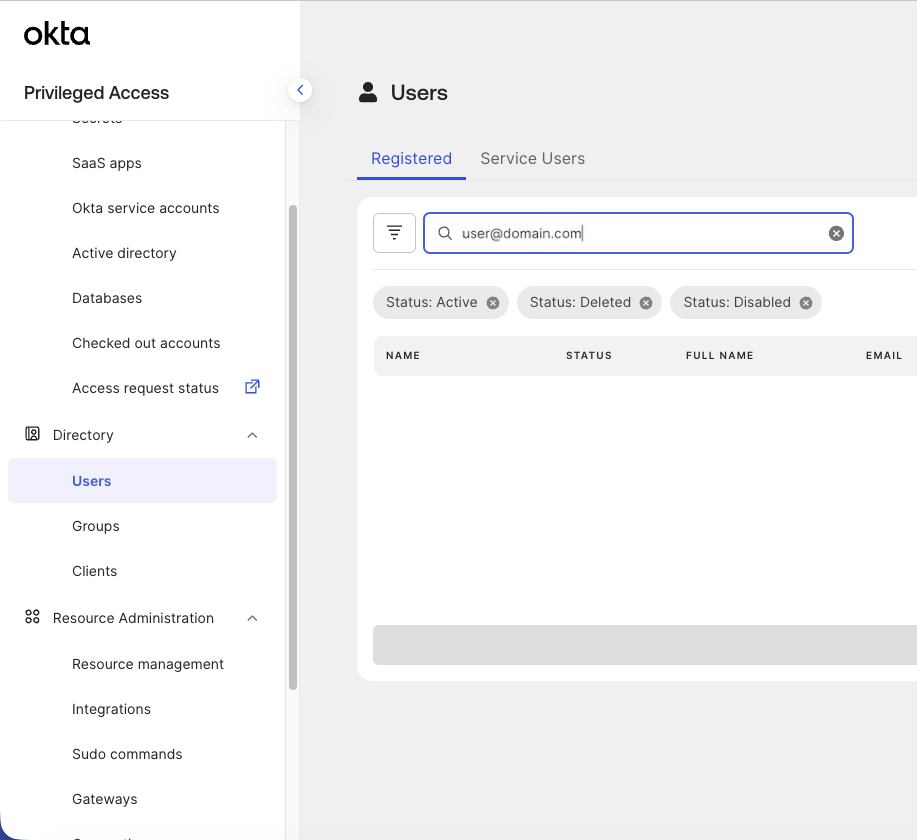The width and height of the screenshot is (917, 840).
Task: Switch to the Registered tab
Action: (x=411, y=159)
